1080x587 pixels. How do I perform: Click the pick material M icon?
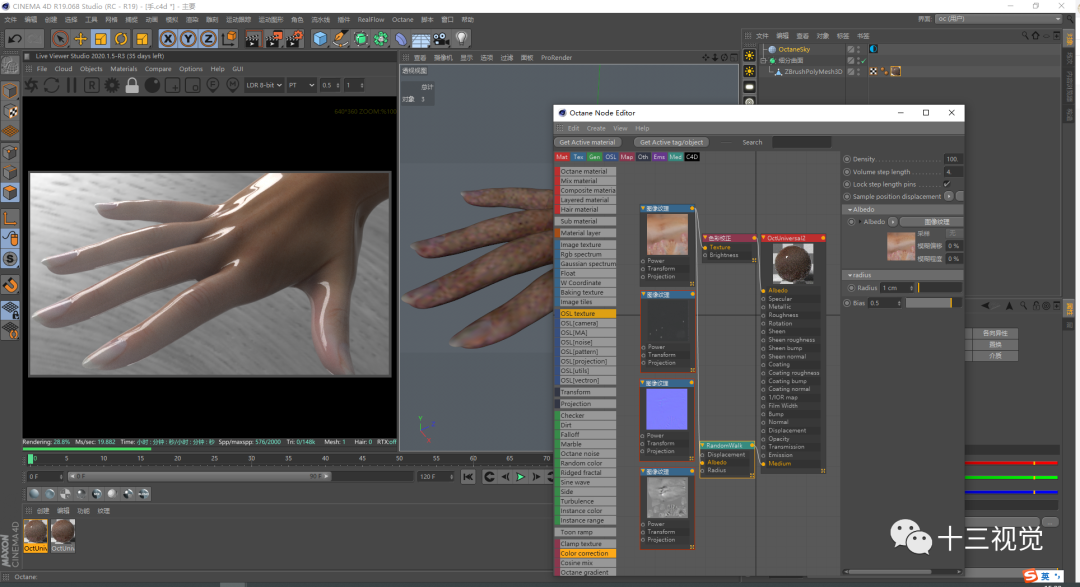[233, 85]
